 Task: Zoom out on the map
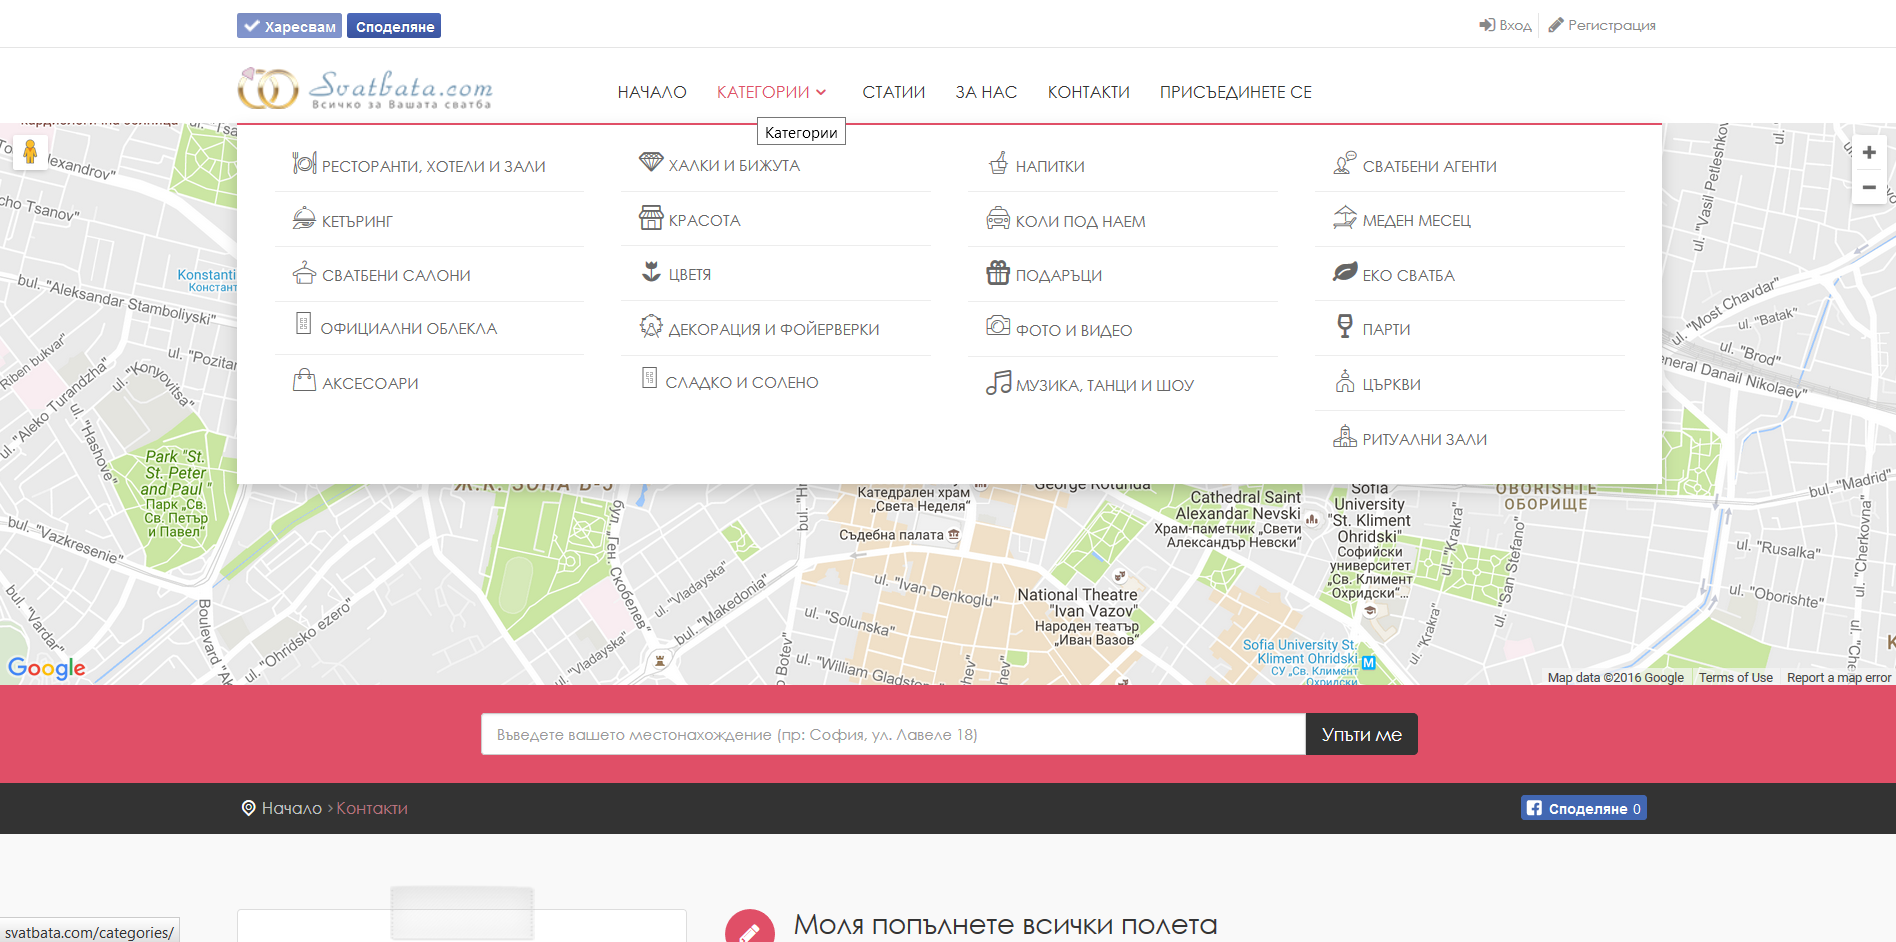click(x=1869, y=187)
